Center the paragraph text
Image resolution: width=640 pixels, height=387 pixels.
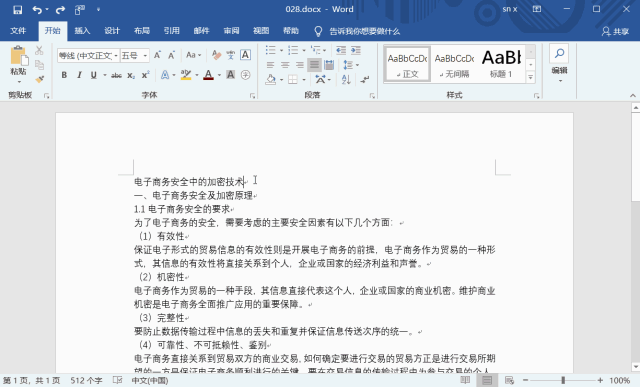click(x=285, y=65)
